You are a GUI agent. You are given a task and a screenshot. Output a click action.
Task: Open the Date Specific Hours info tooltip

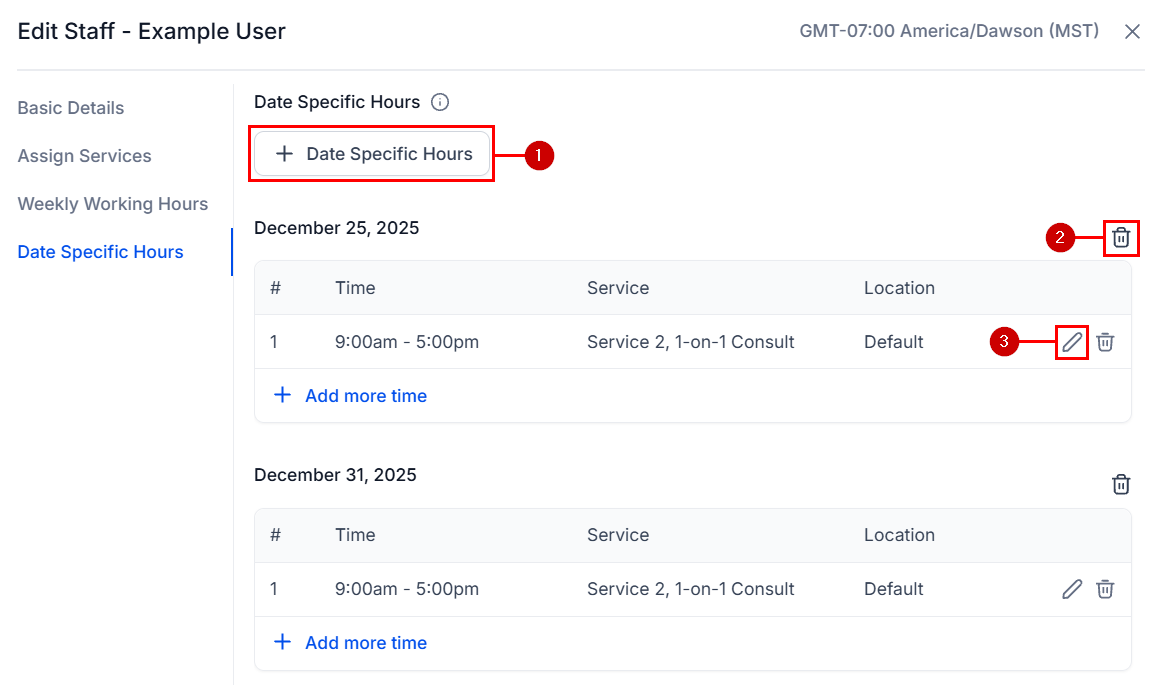coord(439,101)
